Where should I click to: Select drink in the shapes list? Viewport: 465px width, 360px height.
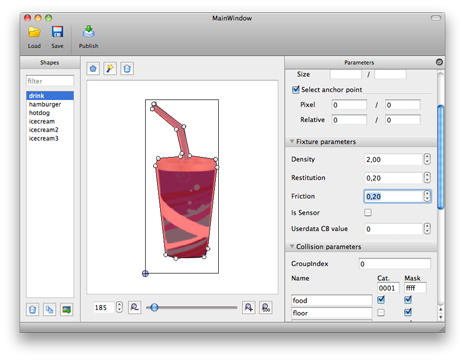tap(50, 96)
